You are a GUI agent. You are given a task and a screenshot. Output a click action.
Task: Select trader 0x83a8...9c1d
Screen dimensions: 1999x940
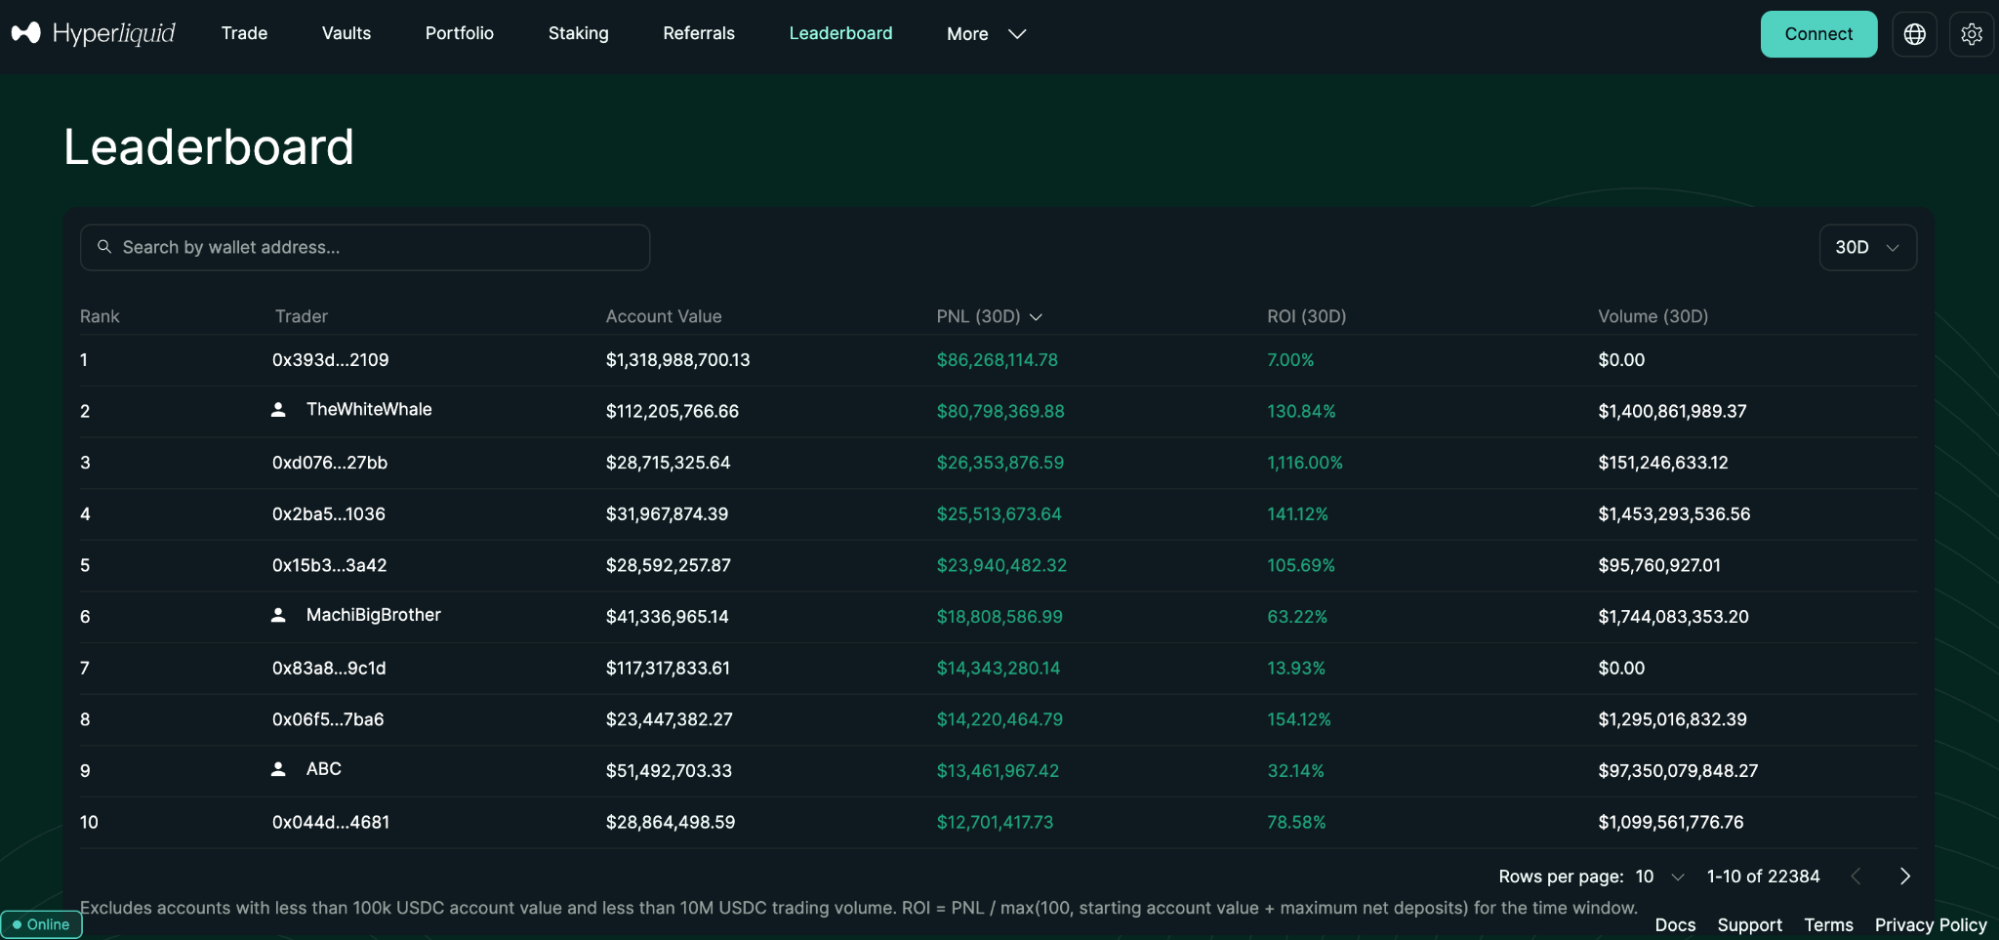pyautogui.click(x=328, y=668)
